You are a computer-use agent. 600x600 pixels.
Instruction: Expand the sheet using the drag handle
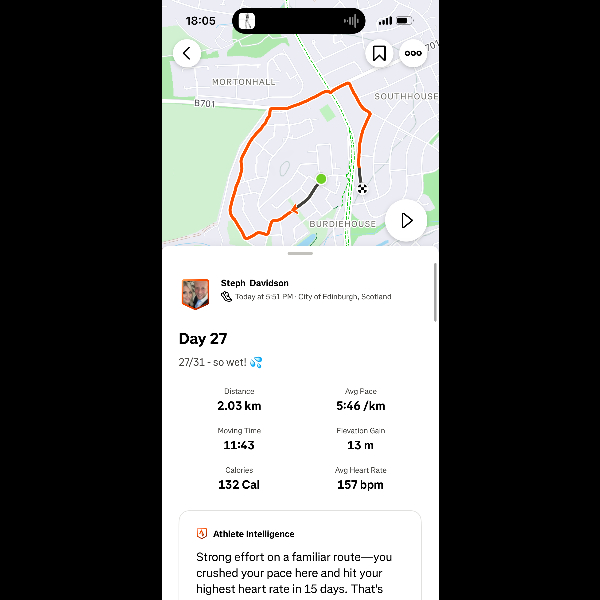point(300,253)
